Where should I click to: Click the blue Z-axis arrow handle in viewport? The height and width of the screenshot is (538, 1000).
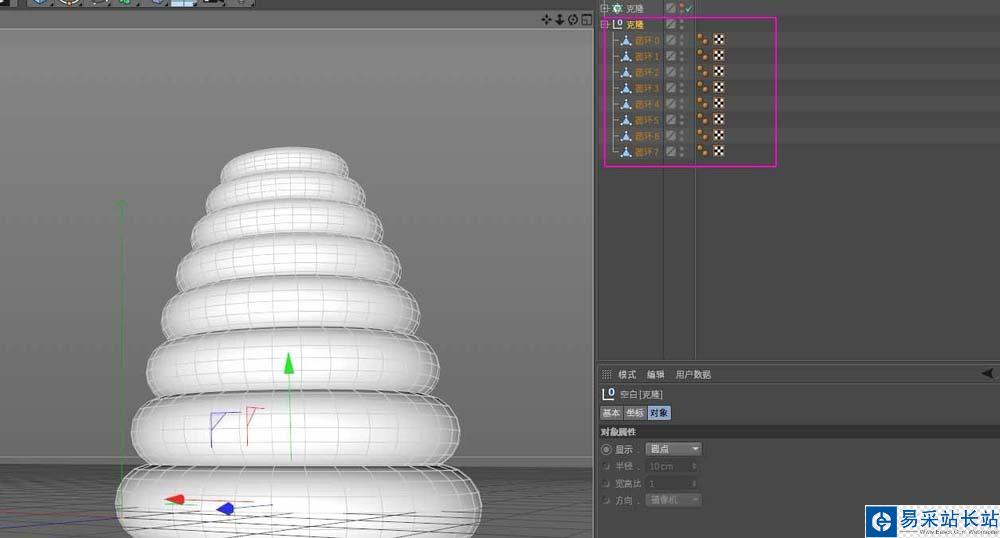pos(225,508)
